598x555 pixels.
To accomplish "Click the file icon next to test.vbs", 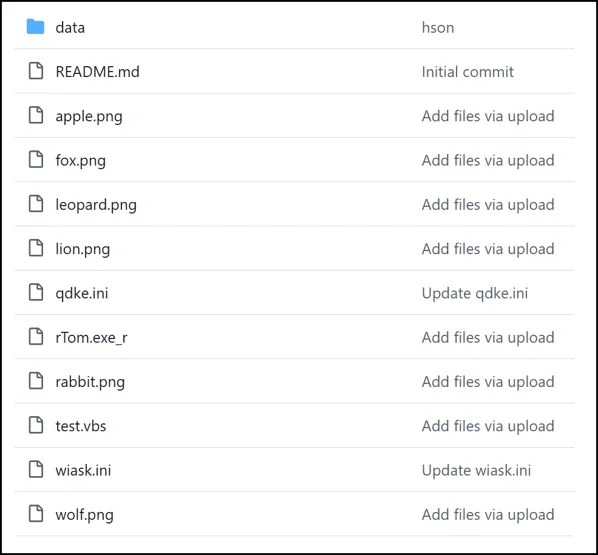I will [x=36, y=425].
